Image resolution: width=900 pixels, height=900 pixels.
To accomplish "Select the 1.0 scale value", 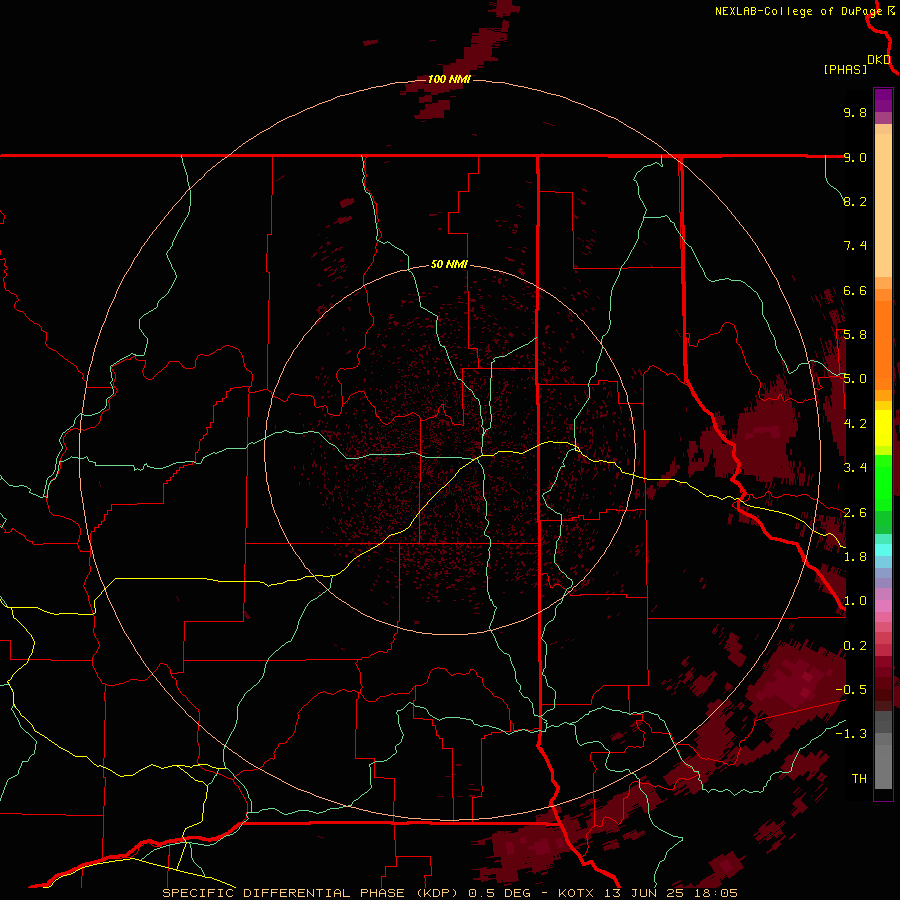I will pyautogui.click(x=855, y=600).
